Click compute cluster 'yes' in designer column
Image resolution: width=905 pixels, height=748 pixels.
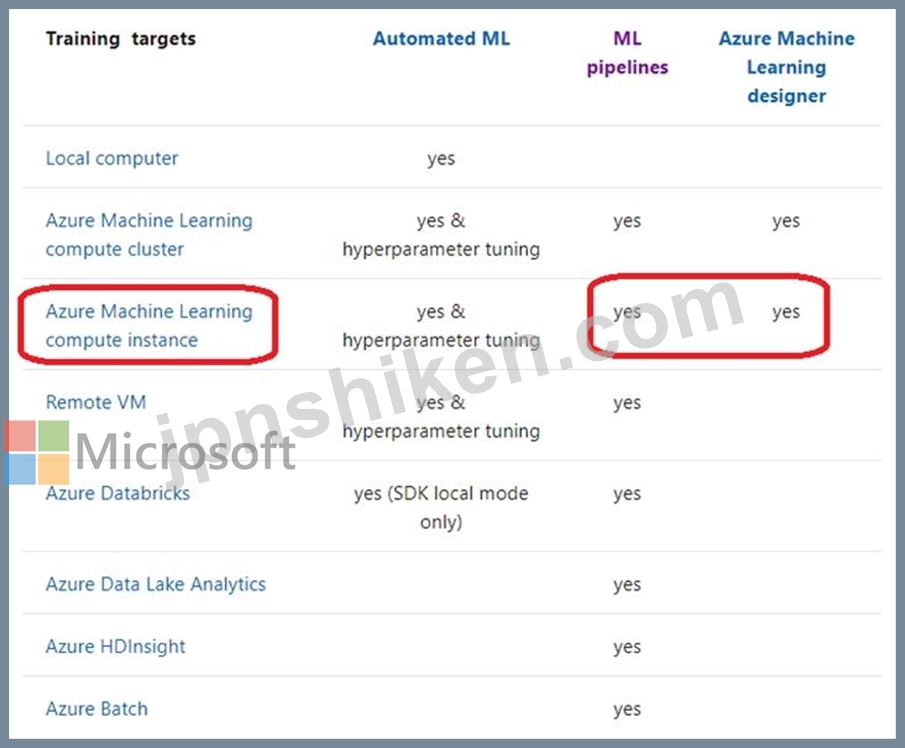(x=786, y=221)
